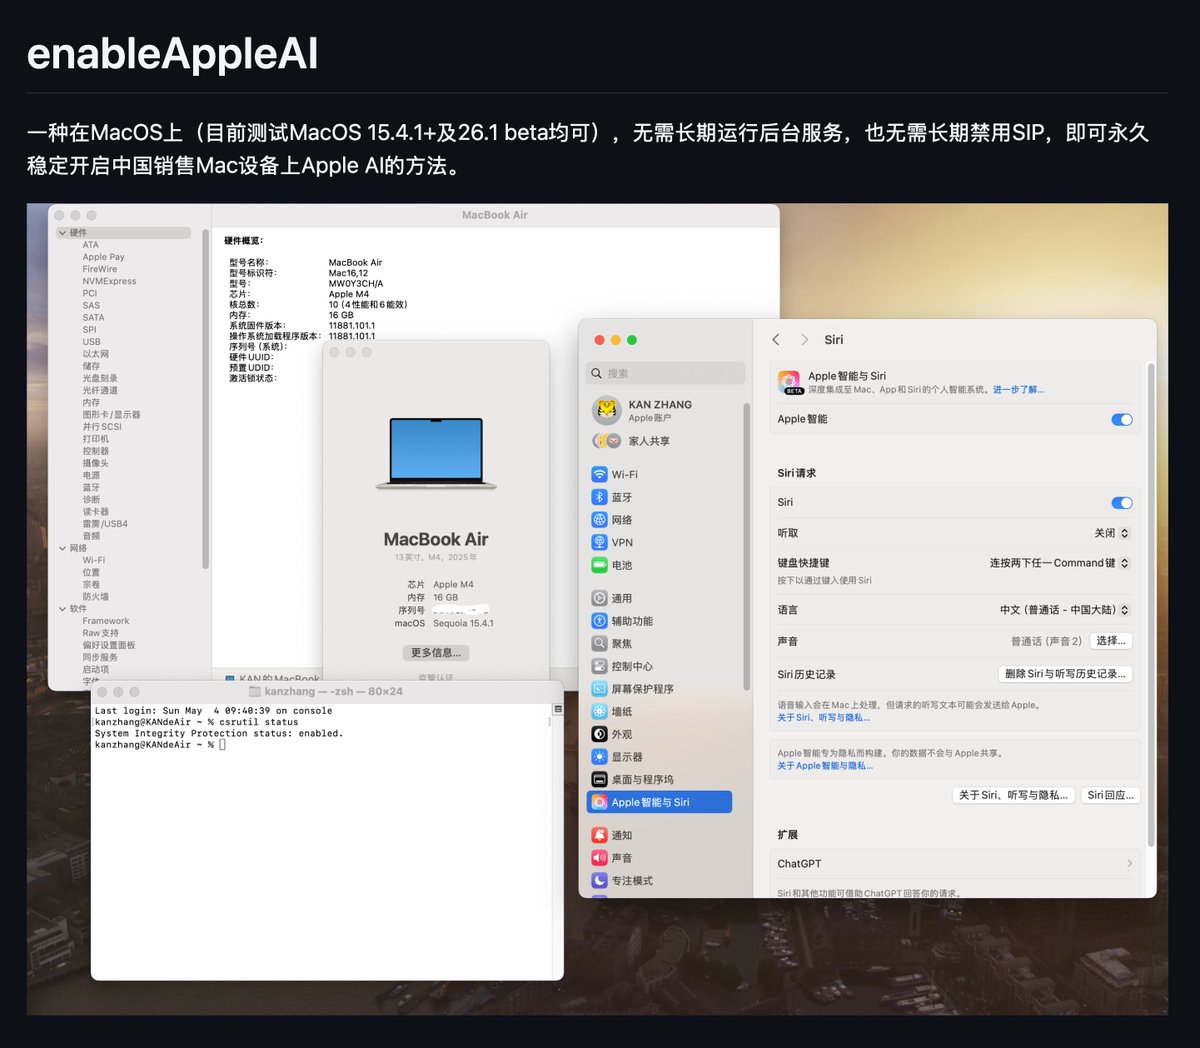Image resolution: width=1200 pixels, height=1048 pixels.
Task: Open the 进一步了解... link
Action: 1018,390
